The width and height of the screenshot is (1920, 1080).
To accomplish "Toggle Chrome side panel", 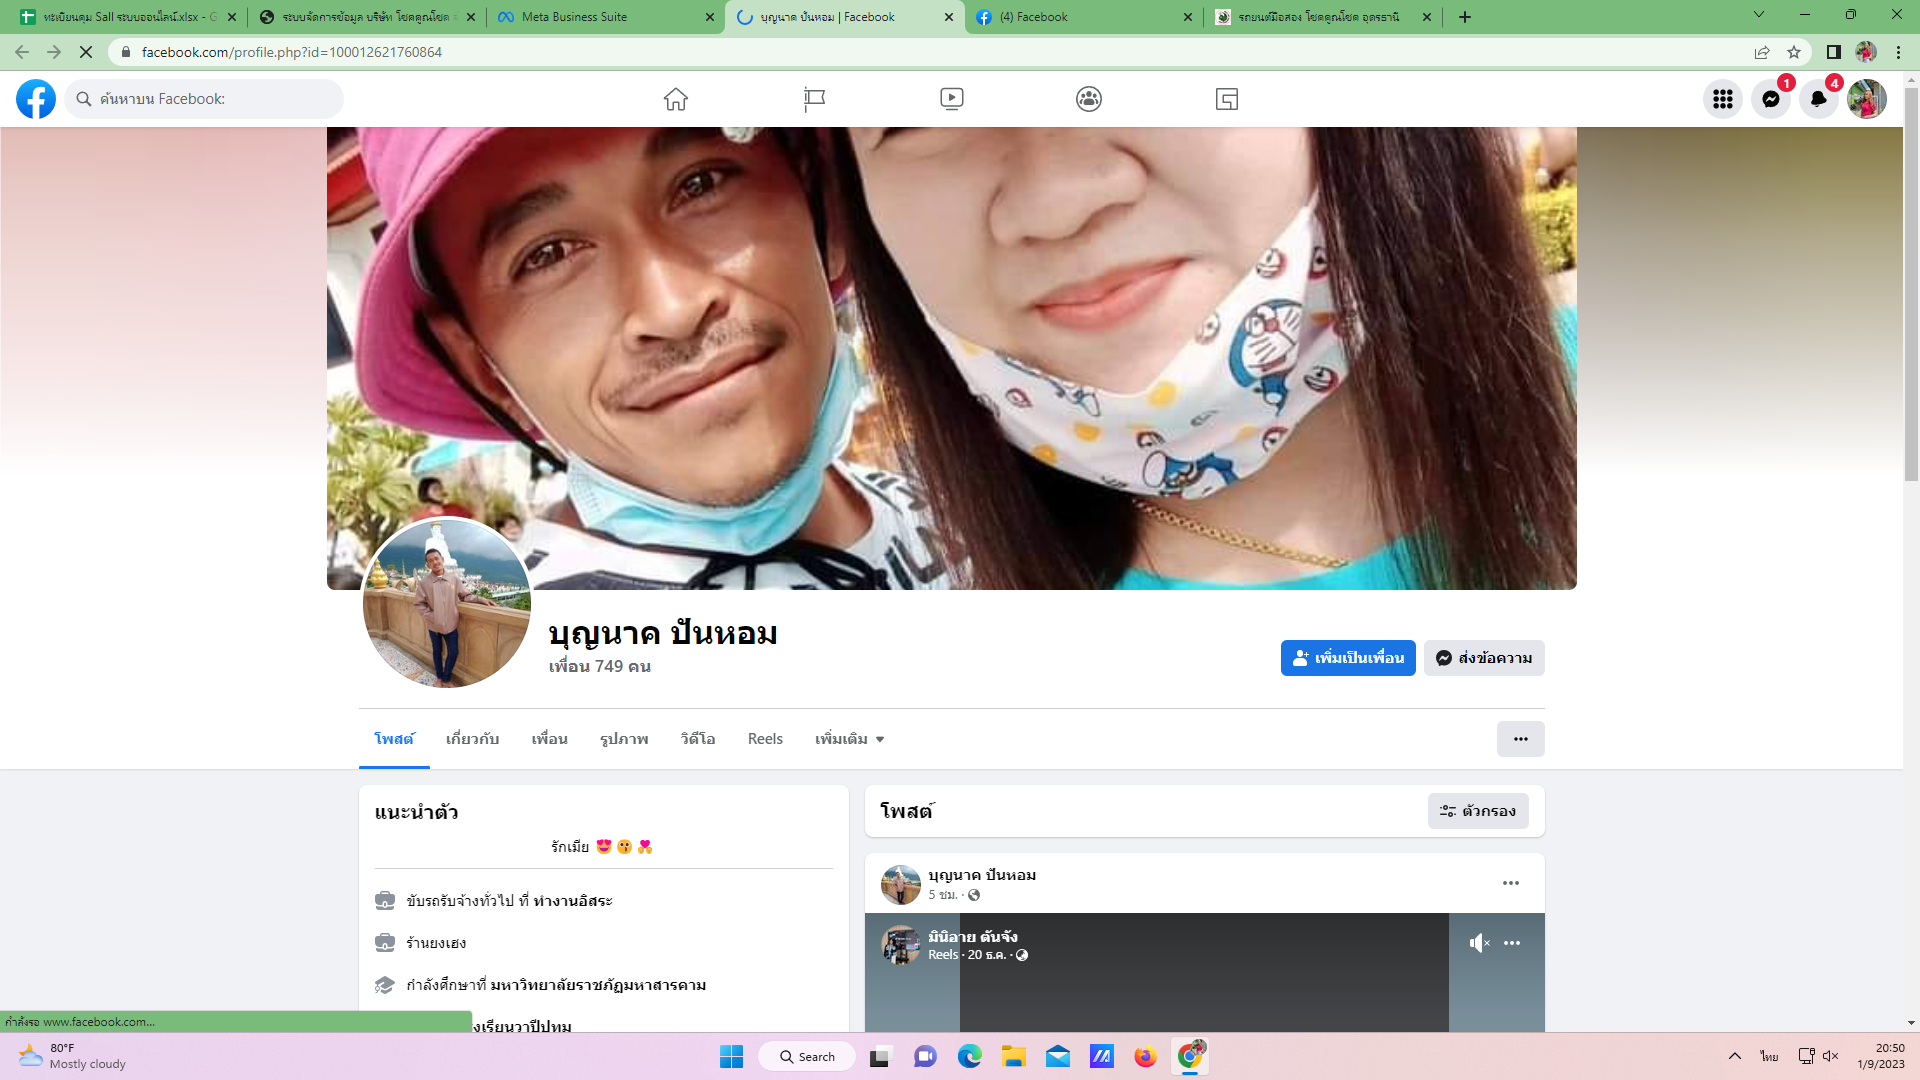I will pyautogui.click(x=1833, y=52).
